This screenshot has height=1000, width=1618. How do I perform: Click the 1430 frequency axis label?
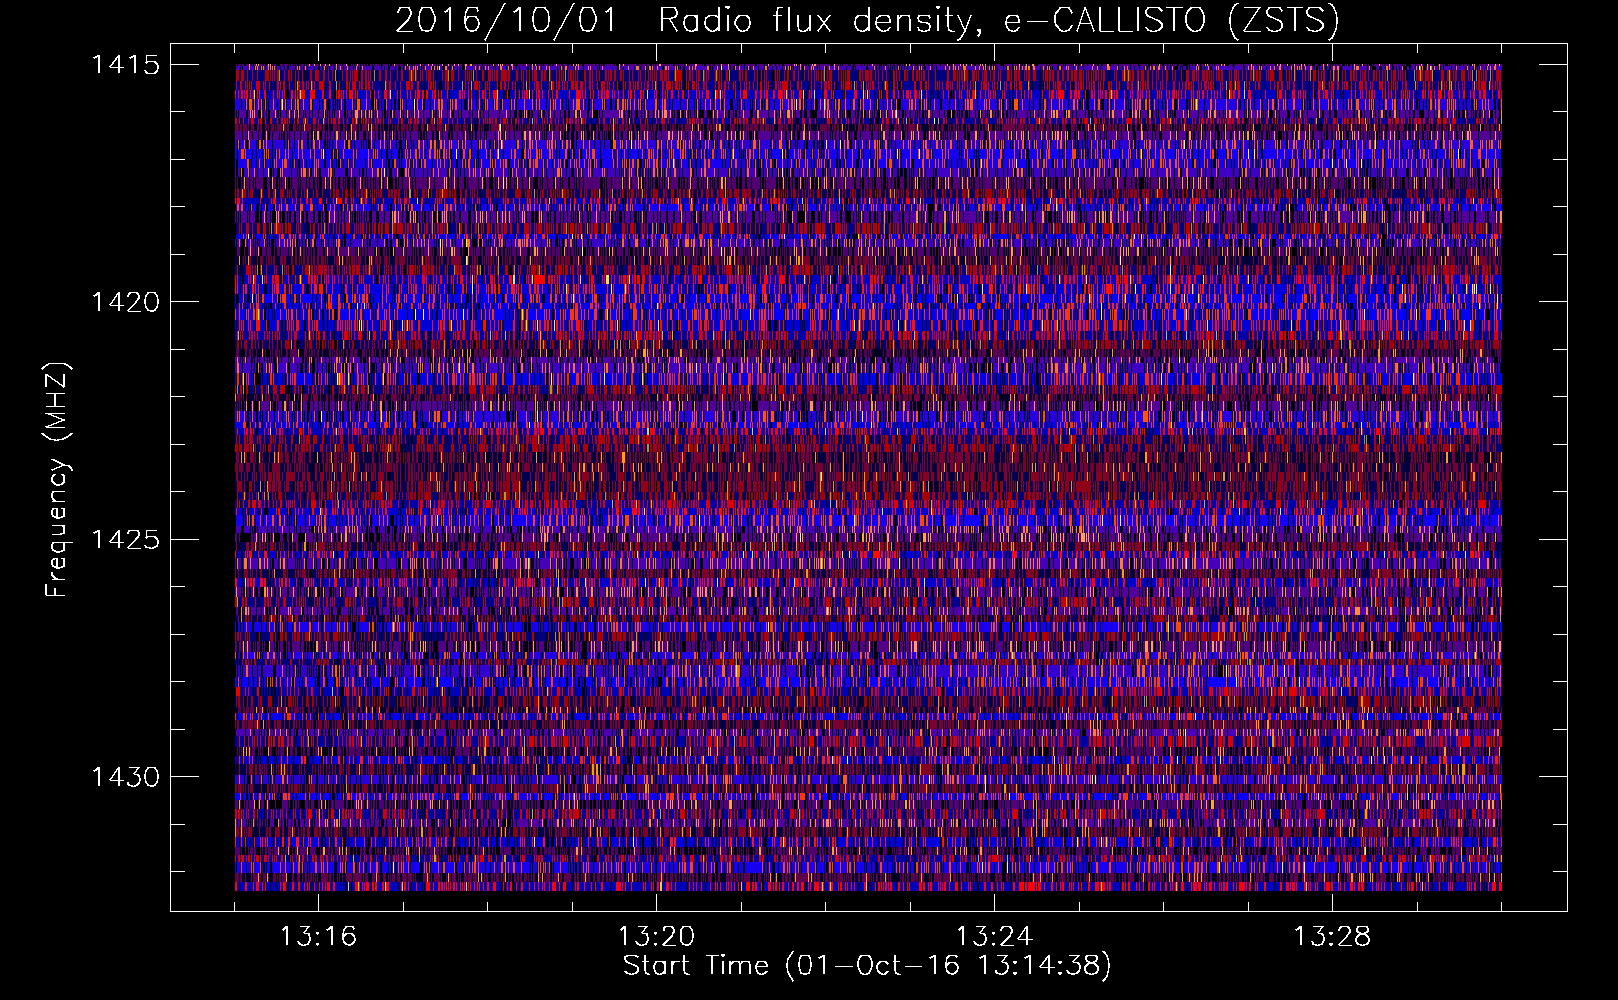click(125, 777)
